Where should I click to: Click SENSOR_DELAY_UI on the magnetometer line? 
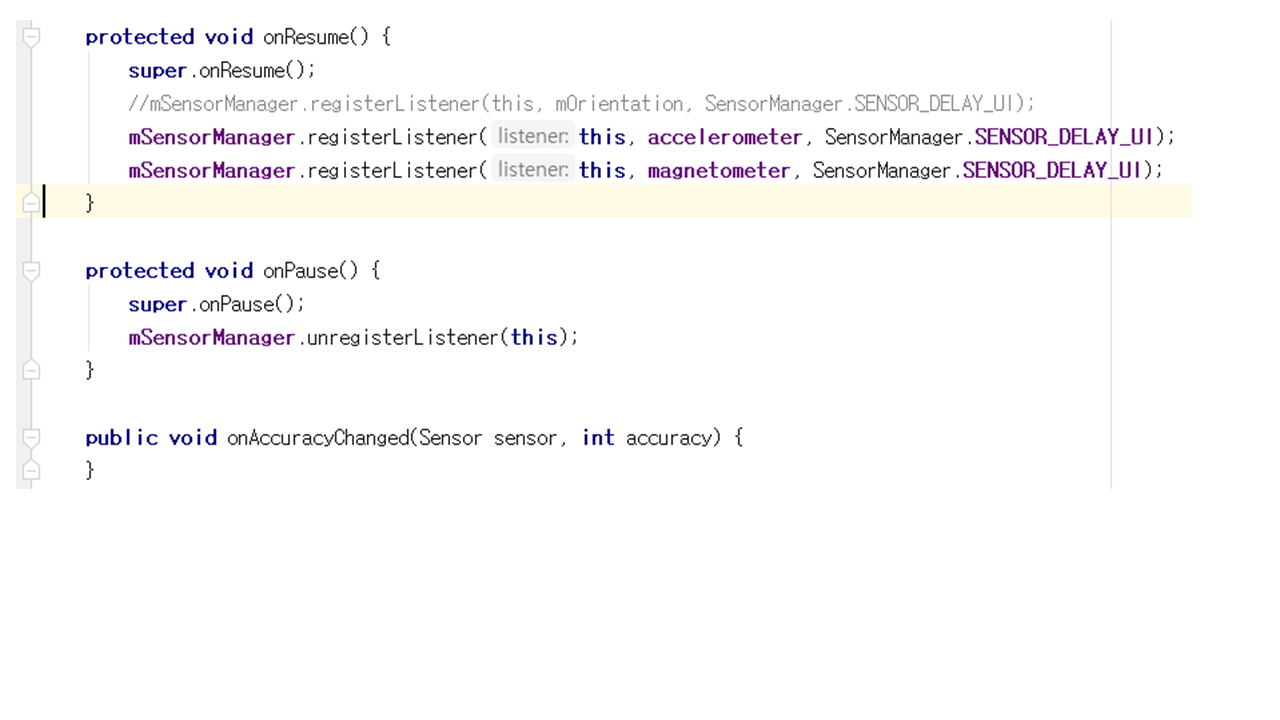(1052, 171)
